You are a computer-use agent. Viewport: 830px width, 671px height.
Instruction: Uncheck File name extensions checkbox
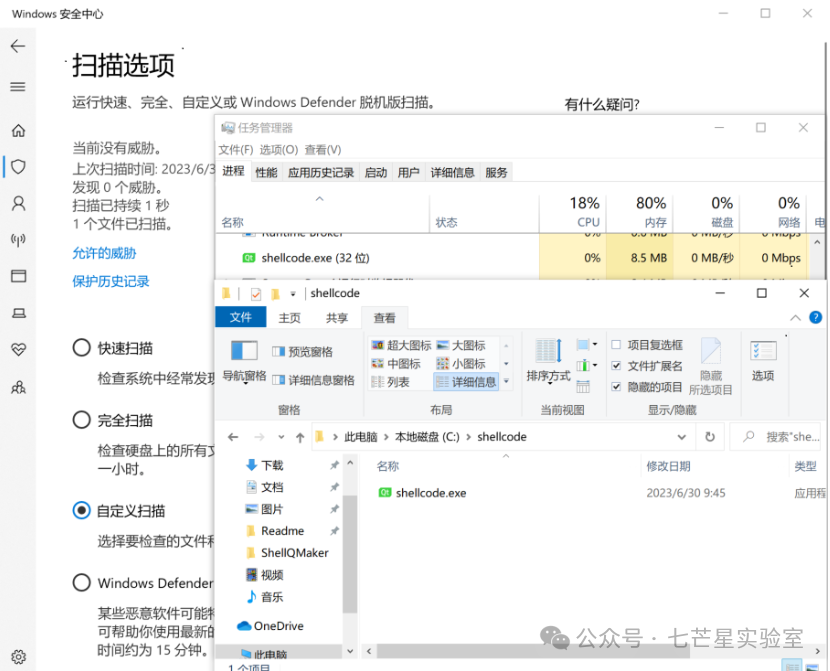pyautogui.click(x=616, y=366)
